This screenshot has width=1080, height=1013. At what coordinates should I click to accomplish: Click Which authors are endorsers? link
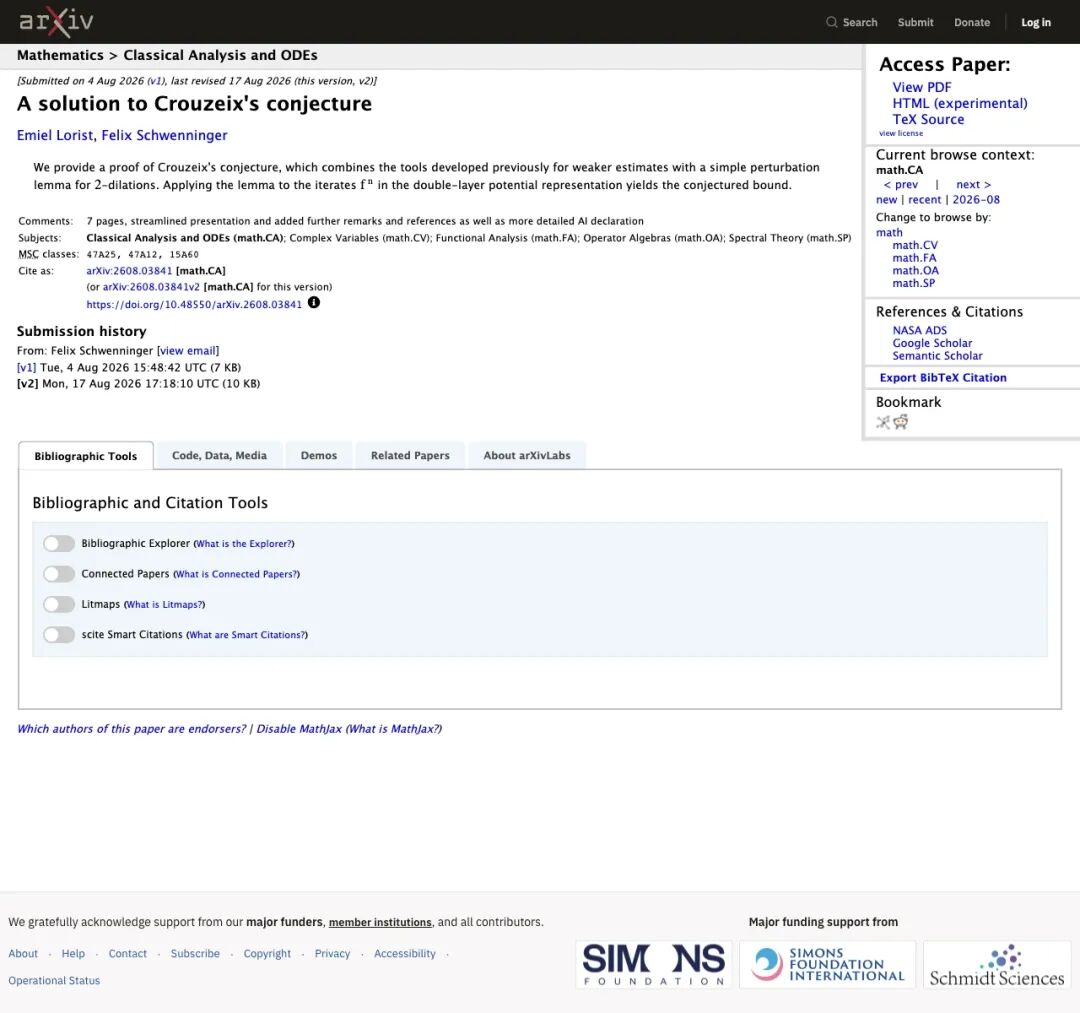tap(132, 729)
